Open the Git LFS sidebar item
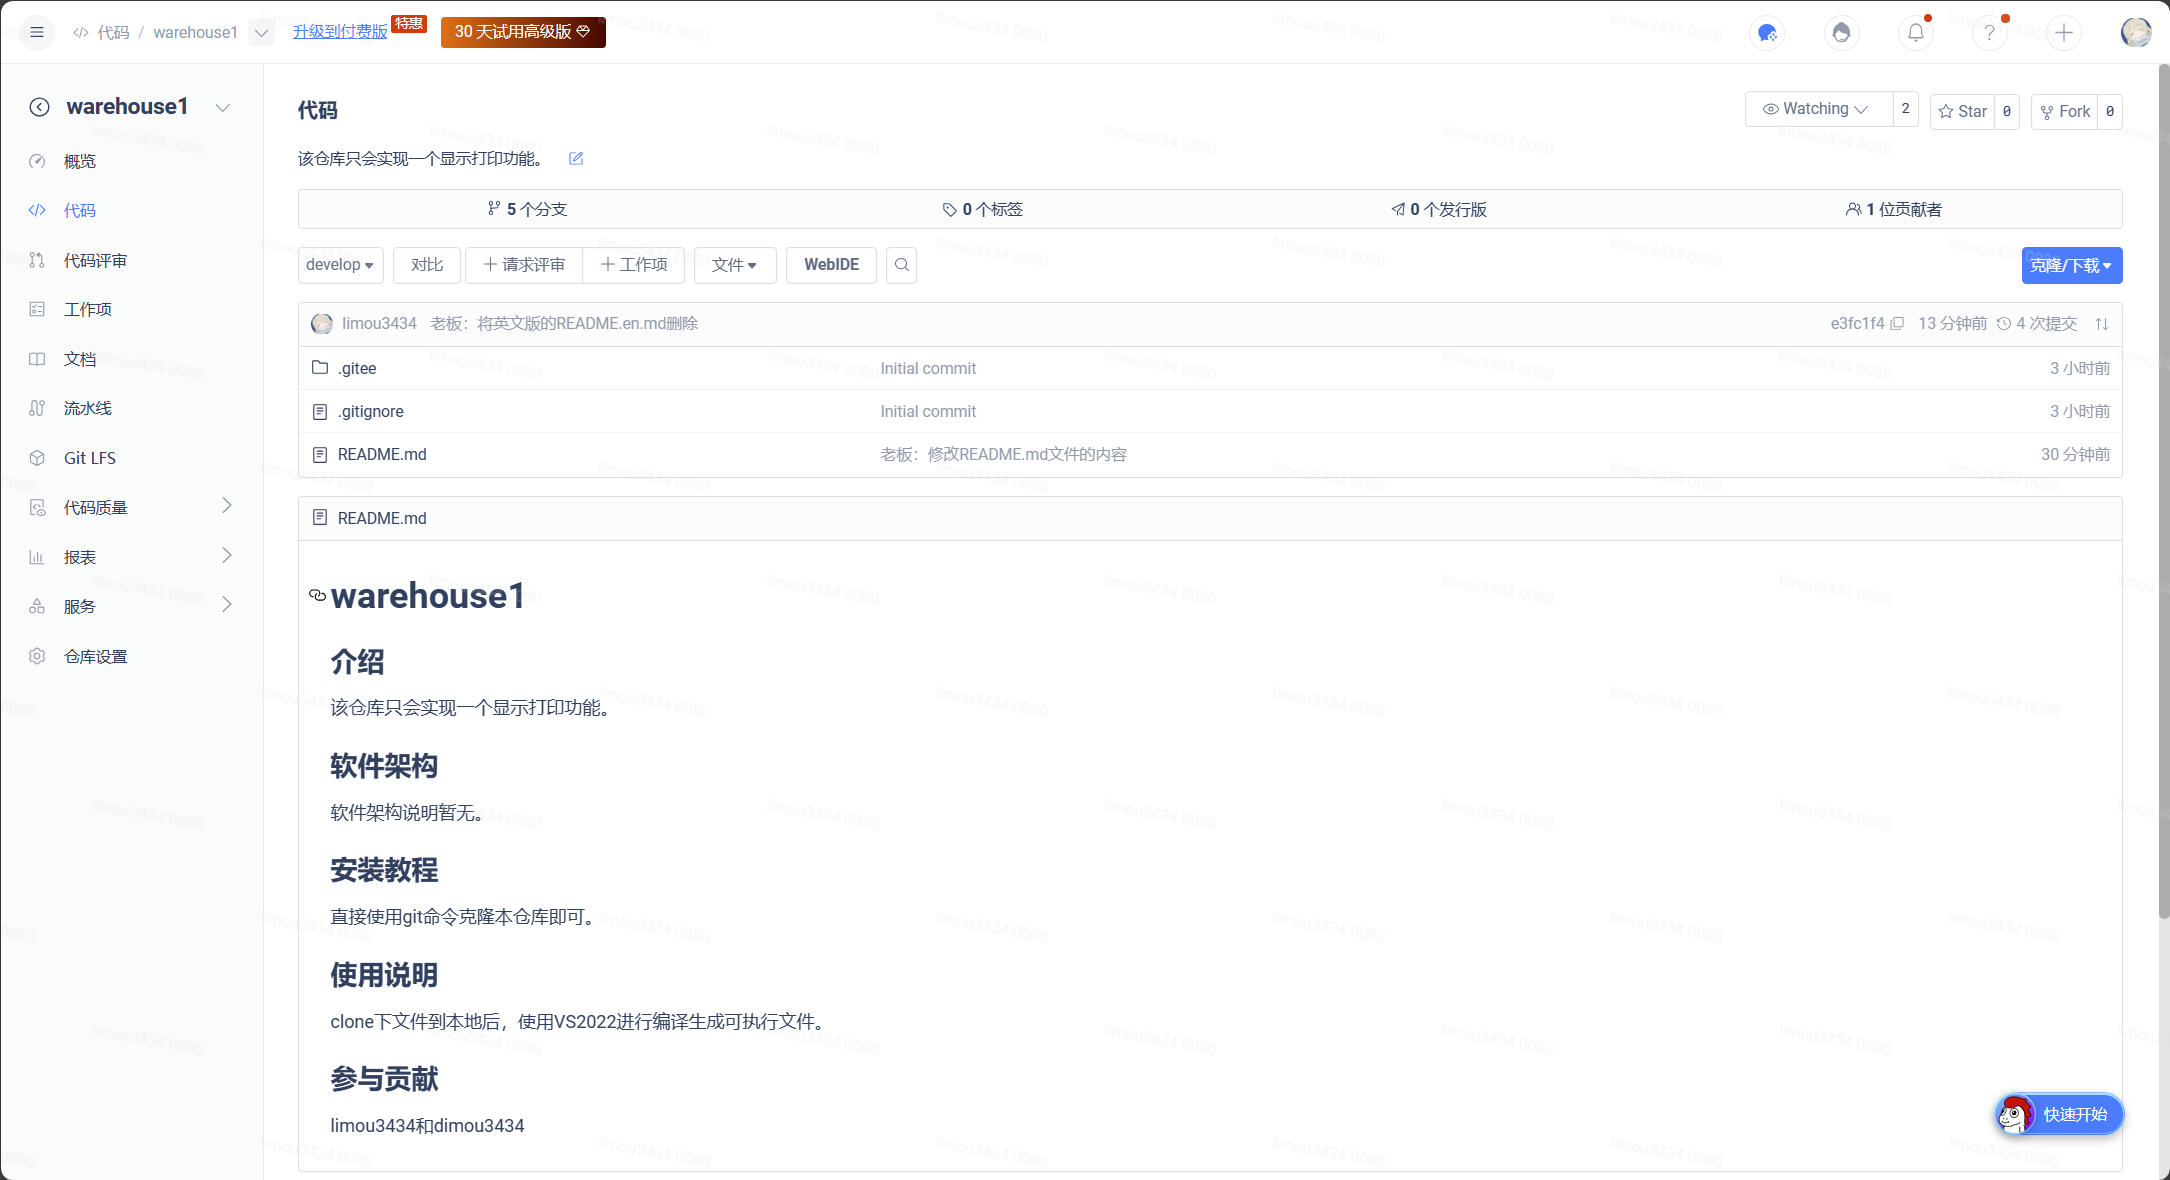 point(90,457)
